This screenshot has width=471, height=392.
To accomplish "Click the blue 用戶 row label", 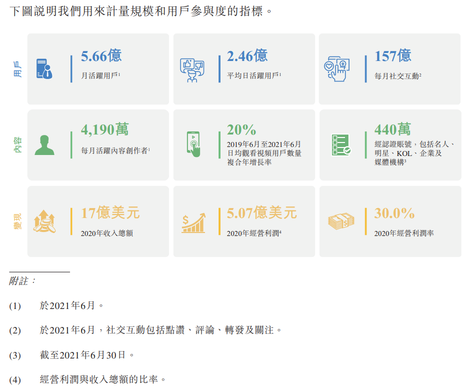I will coord(17,69).
